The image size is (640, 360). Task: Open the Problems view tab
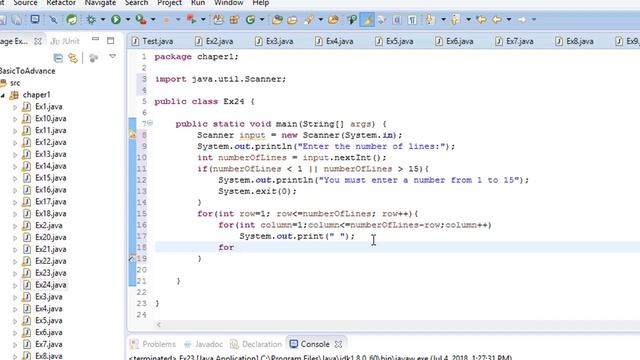(x=153, y=344)
